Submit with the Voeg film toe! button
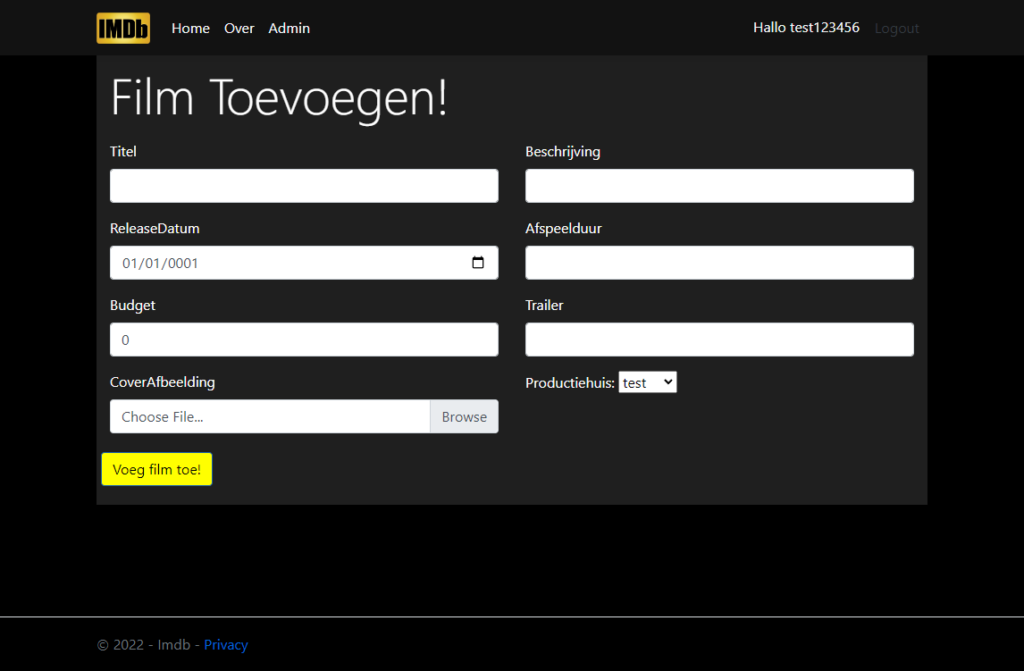The height and width of the screenshot is (671, 1024). 157,469
